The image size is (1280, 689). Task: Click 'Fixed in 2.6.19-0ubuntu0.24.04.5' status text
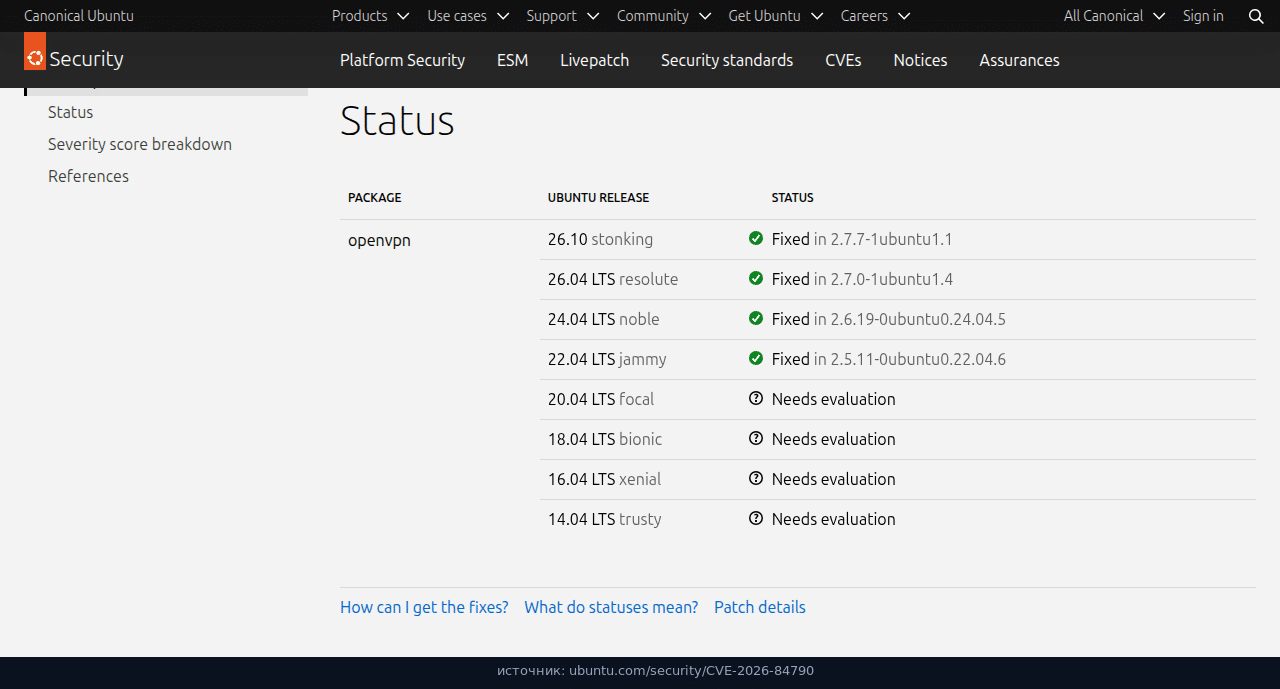point(889,319)
